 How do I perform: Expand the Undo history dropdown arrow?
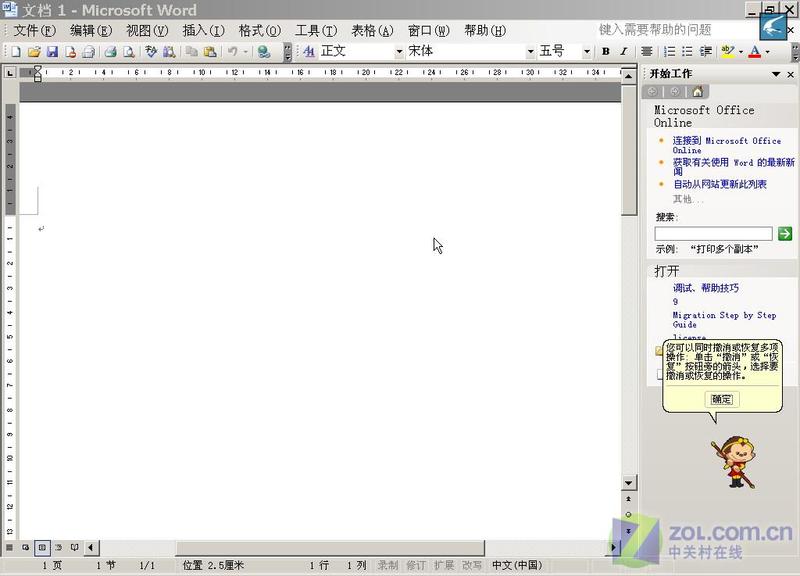(x=245, y=52)
